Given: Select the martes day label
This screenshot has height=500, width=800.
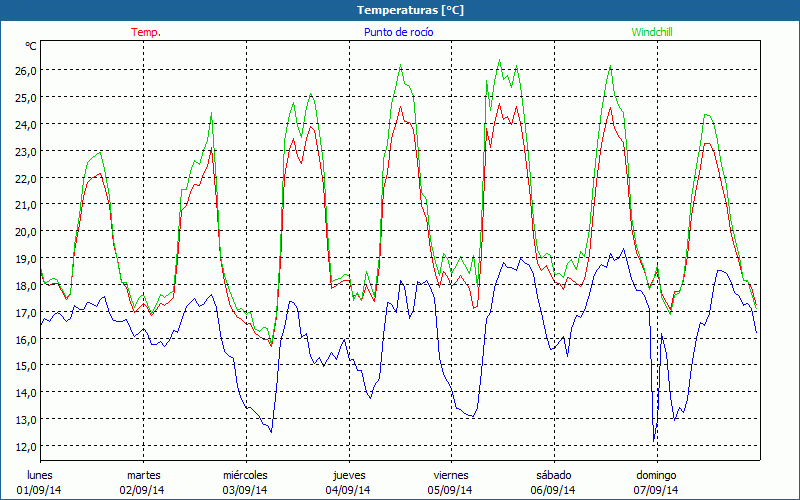Looking at the screenshot, I should point(143,475).
